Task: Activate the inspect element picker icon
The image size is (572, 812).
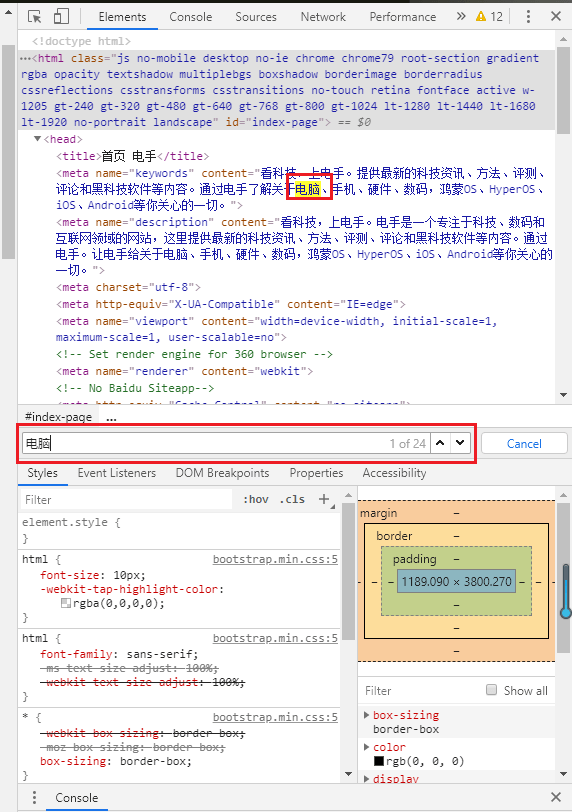Action: pyautogui.click(x=35, y=17)
